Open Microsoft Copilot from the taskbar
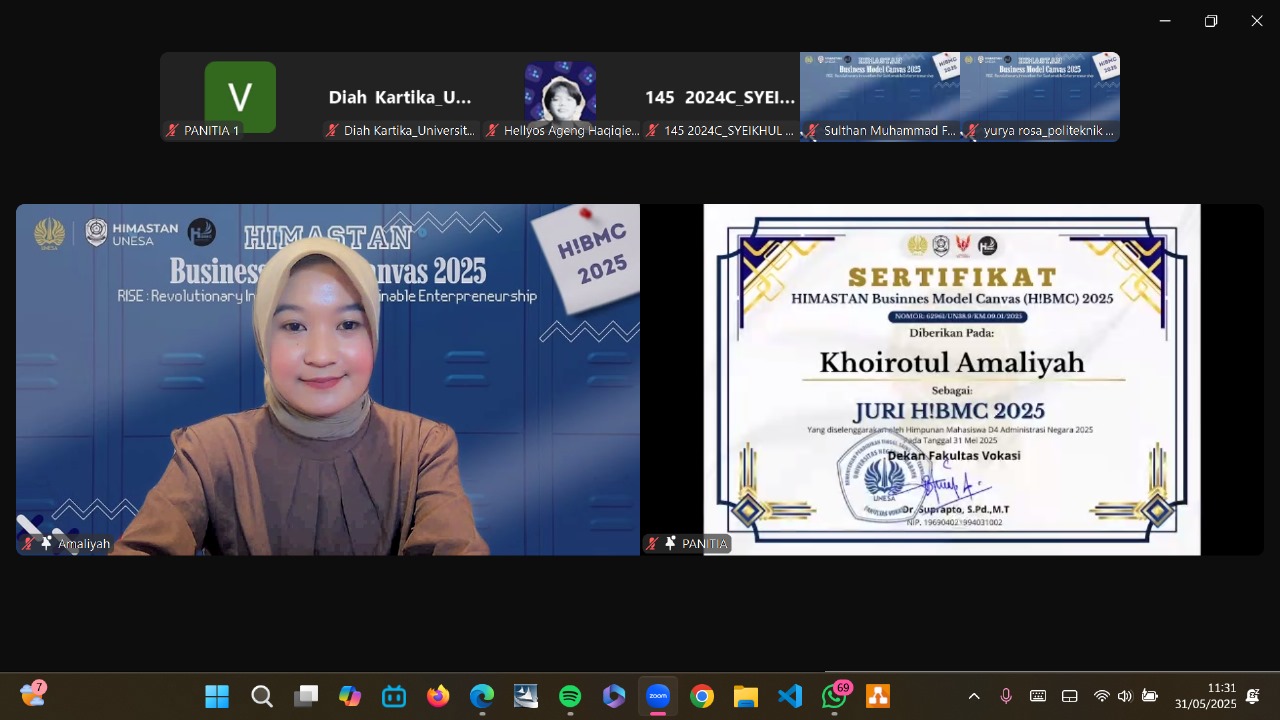1280x720 pixels. [350, 696]
